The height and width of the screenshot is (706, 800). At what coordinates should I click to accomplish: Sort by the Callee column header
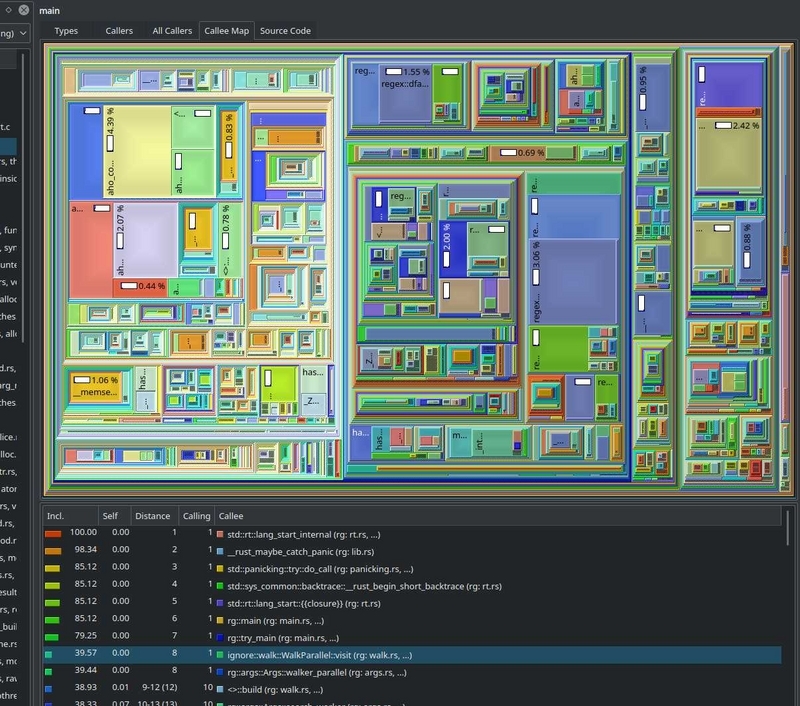(497, 516)
